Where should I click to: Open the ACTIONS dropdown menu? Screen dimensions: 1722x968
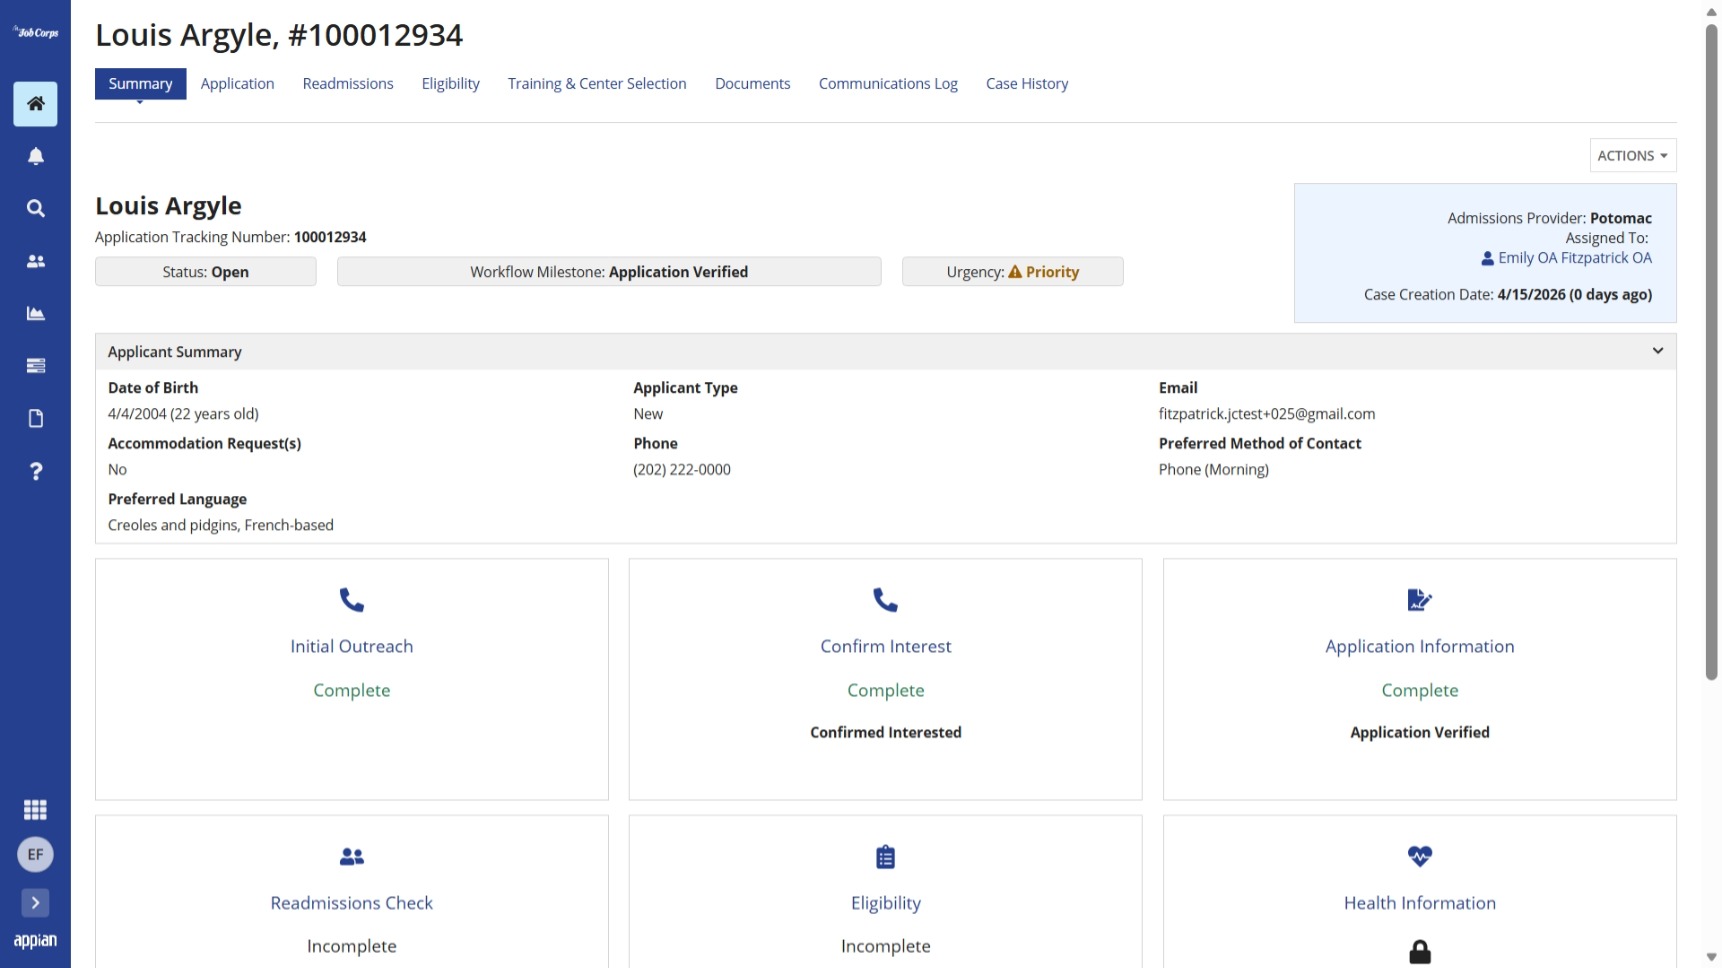click(1633, 156)
